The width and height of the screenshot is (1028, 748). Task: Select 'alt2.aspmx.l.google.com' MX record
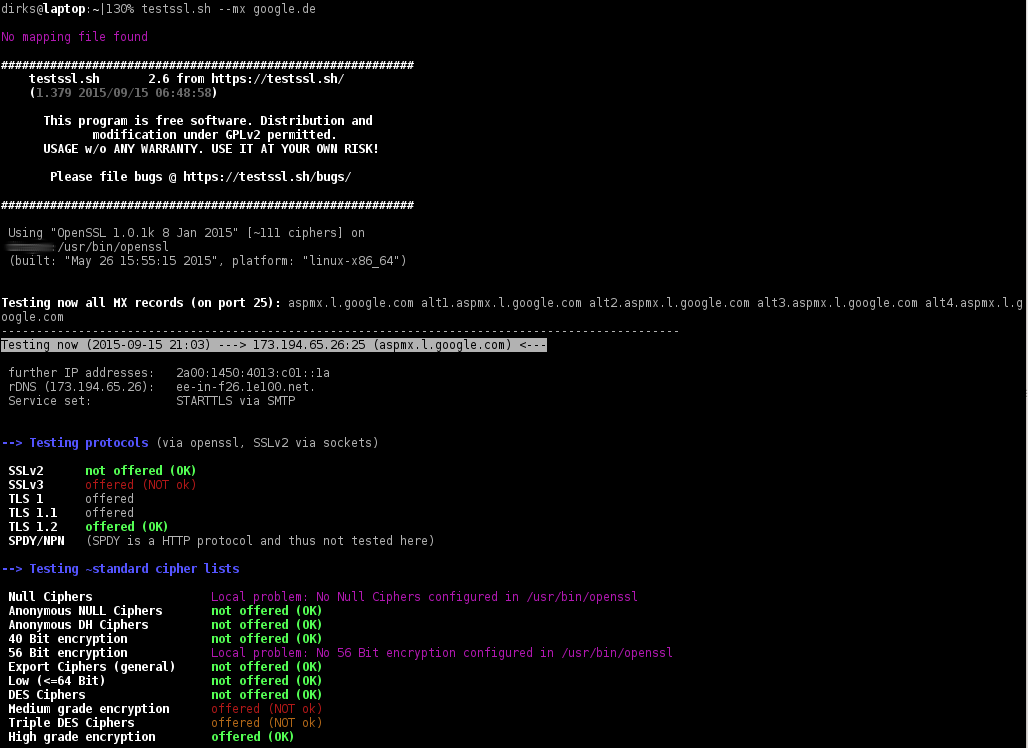point(669,303)
